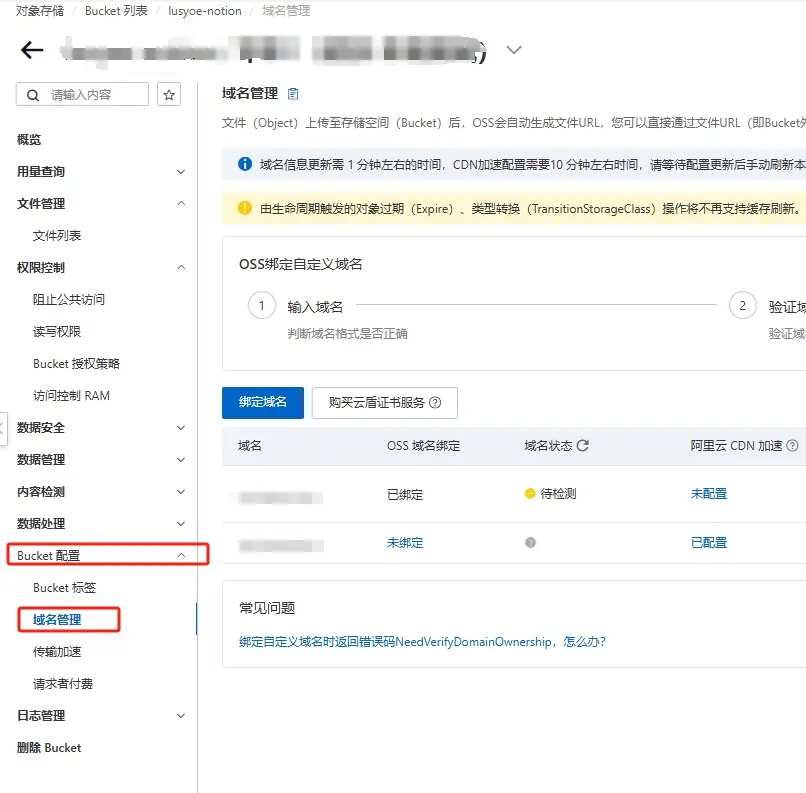Click the OSS绑定自定义域名 heading
806x793 pixels.
(301, 264)
